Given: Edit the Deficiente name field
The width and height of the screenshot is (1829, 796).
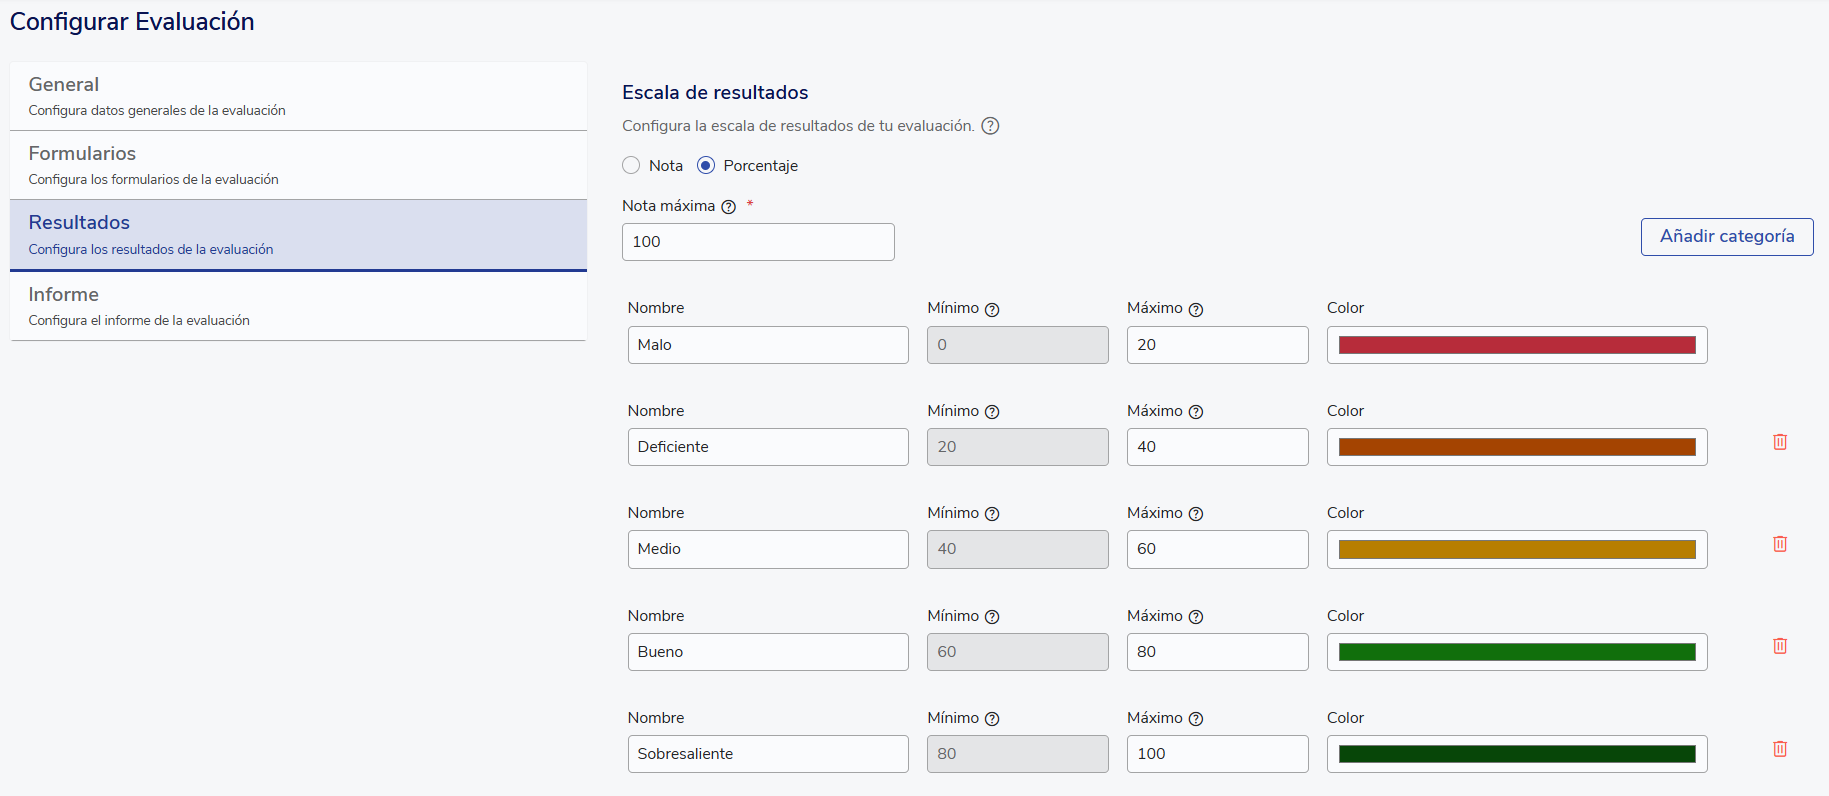Looking at the screenshot, I should 767,447.
